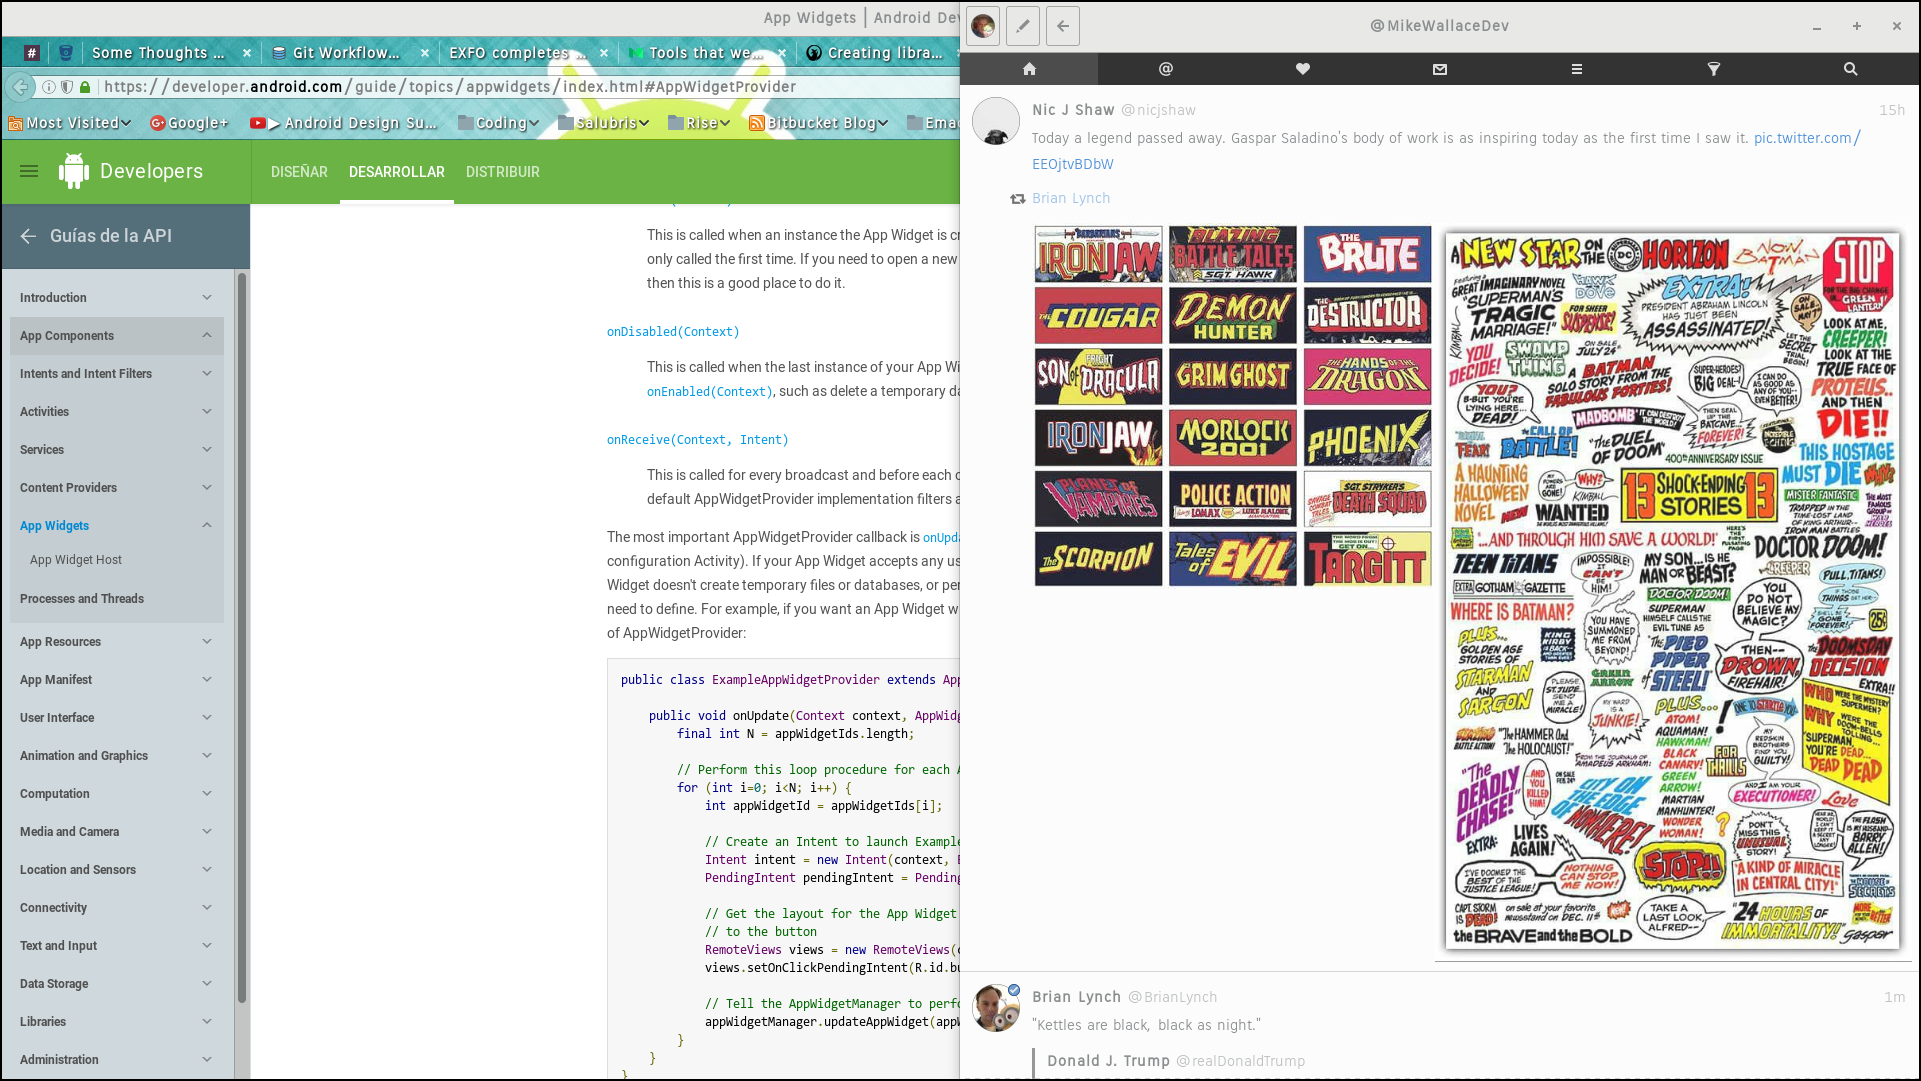Expand the Introduction sidebar section
The image size is (1921, 1081).
(207, 297)
